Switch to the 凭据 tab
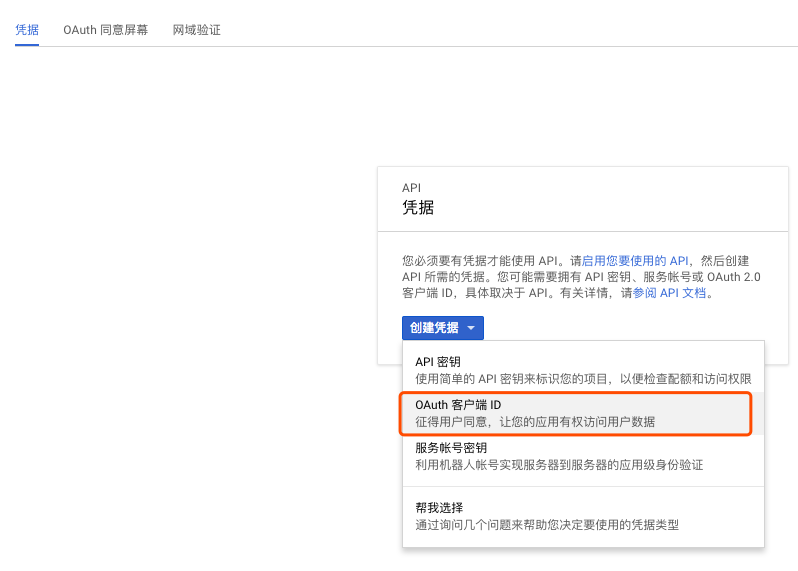 tap(27, 30)
